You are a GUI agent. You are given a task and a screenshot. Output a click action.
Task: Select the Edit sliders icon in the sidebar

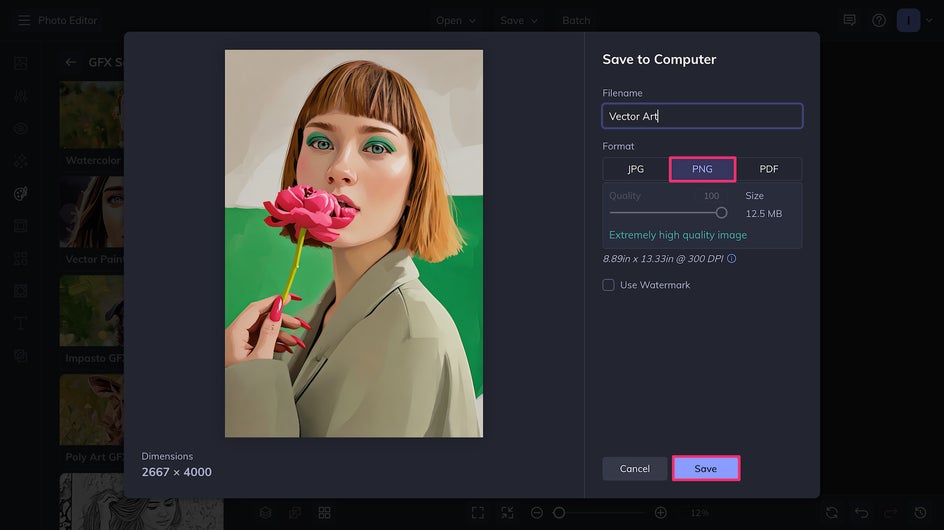pyautogui.click(x=20, y=96)
